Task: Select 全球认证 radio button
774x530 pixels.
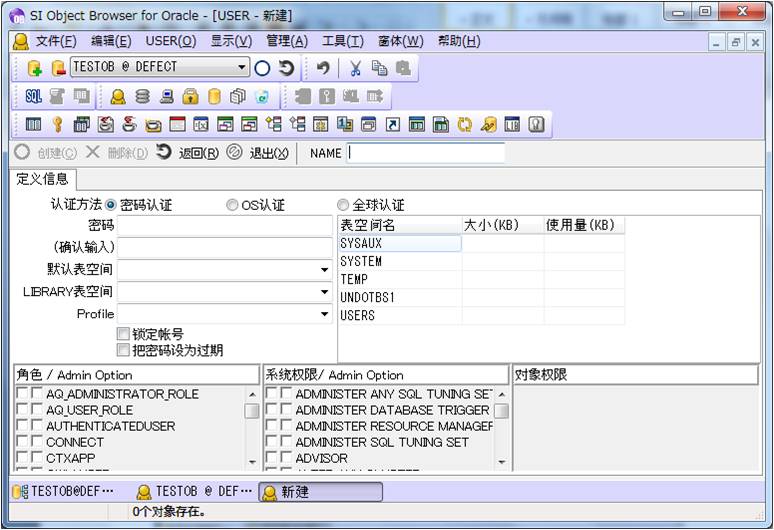Action: pos(343,204)
